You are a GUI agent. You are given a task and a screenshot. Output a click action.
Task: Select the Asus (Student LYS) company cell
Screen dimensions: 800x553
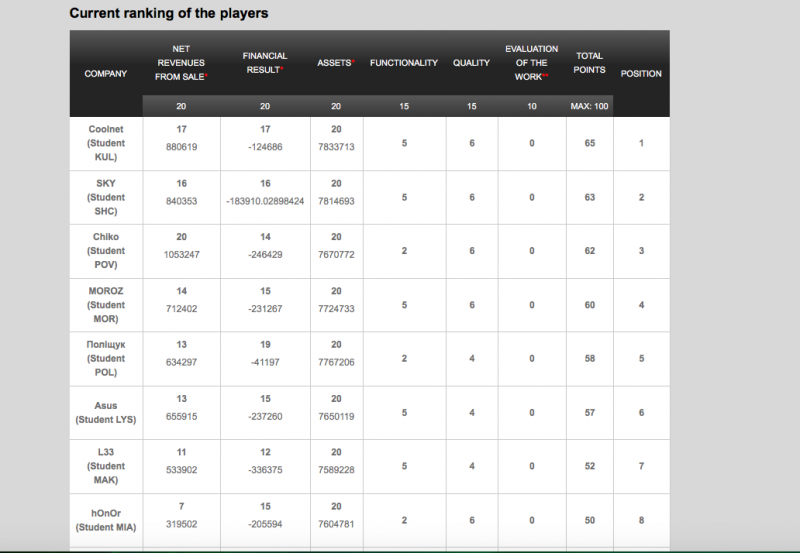click(x=105, y=412)
